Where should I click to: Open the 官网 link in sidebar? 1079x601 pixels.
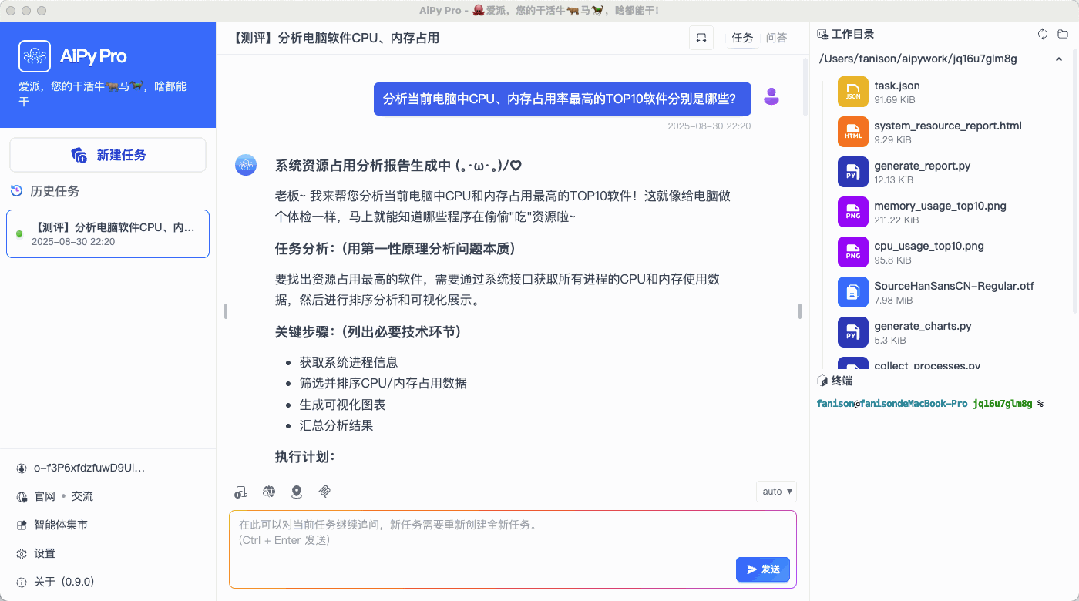pos(41,495)
